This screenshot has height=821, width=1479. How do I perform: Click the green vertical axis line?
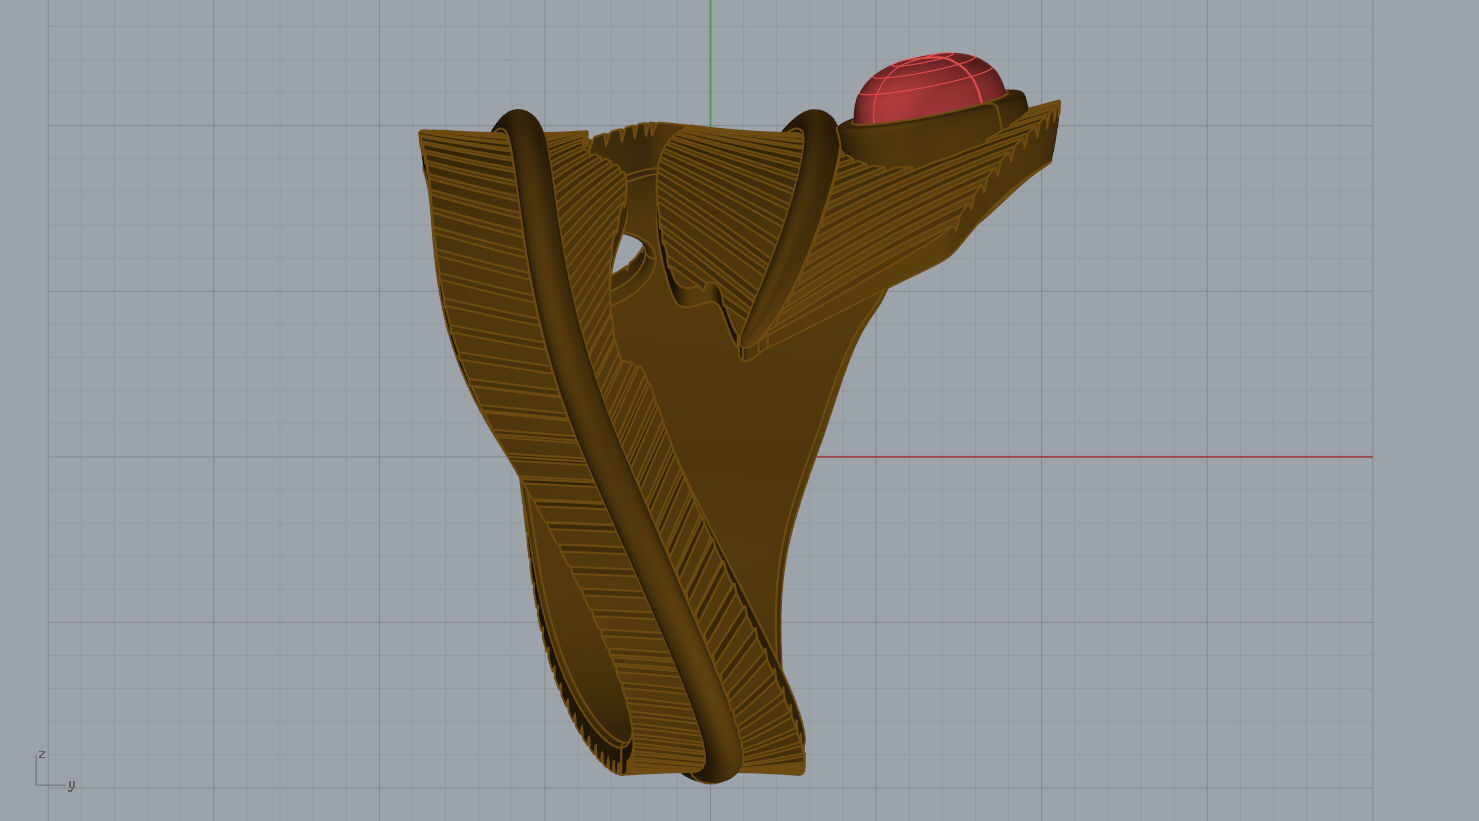coord(711,63)
